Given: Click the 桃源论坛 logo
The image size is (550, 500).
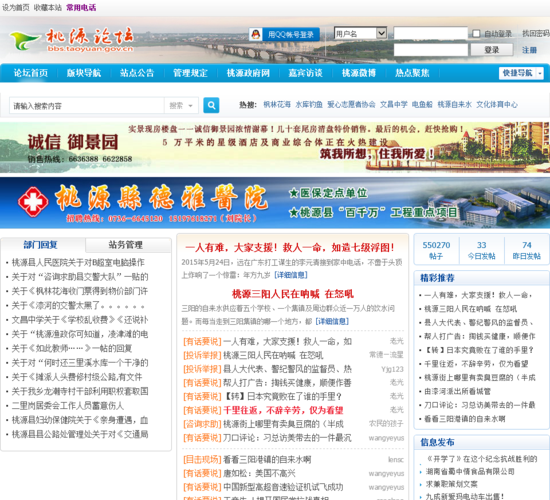Looking at the screenshot, I should point(72,40).
